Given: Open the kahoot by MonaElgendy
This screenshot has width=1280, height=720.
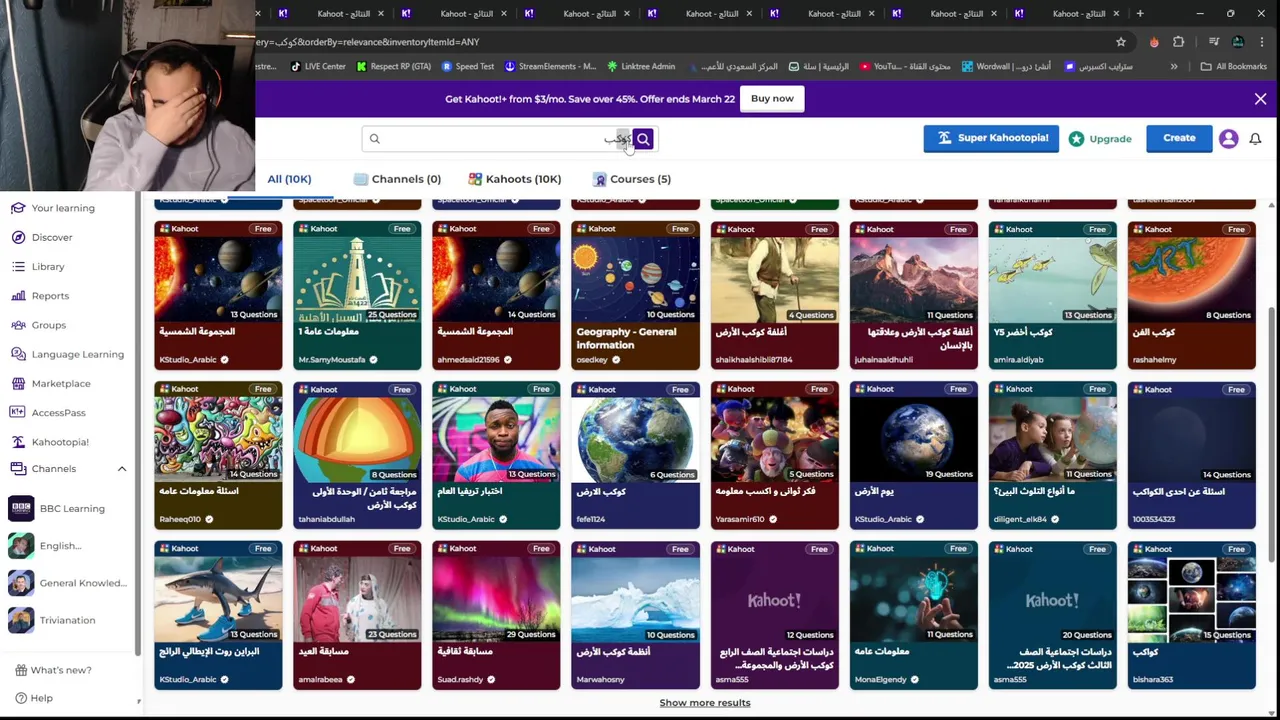Looking at the screenshot, I should [x=913, y=615].
